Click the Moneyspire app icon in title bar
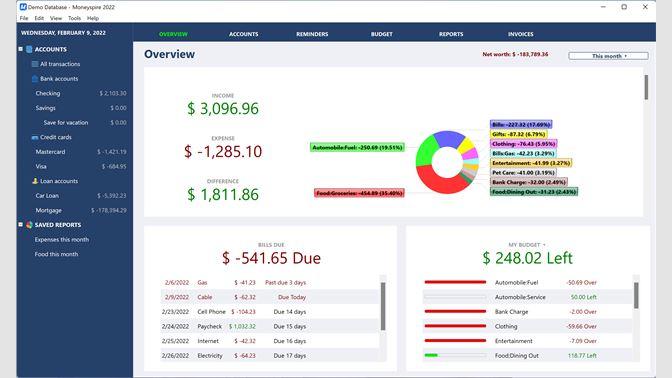Viewport: 672px width, 378px height. pyautogui.click(x=23, y=7)
